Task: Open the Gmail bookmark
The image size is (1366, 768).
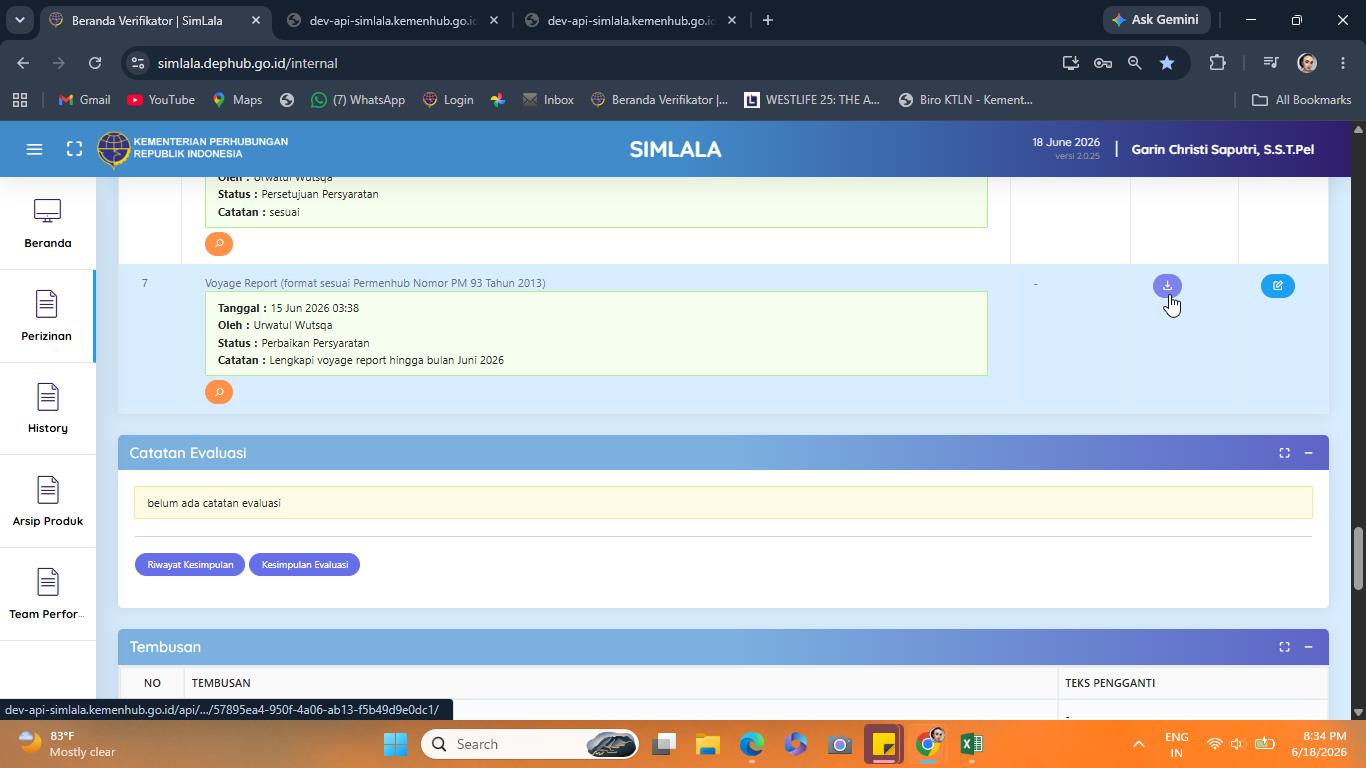Action: [x=84, y=100]
